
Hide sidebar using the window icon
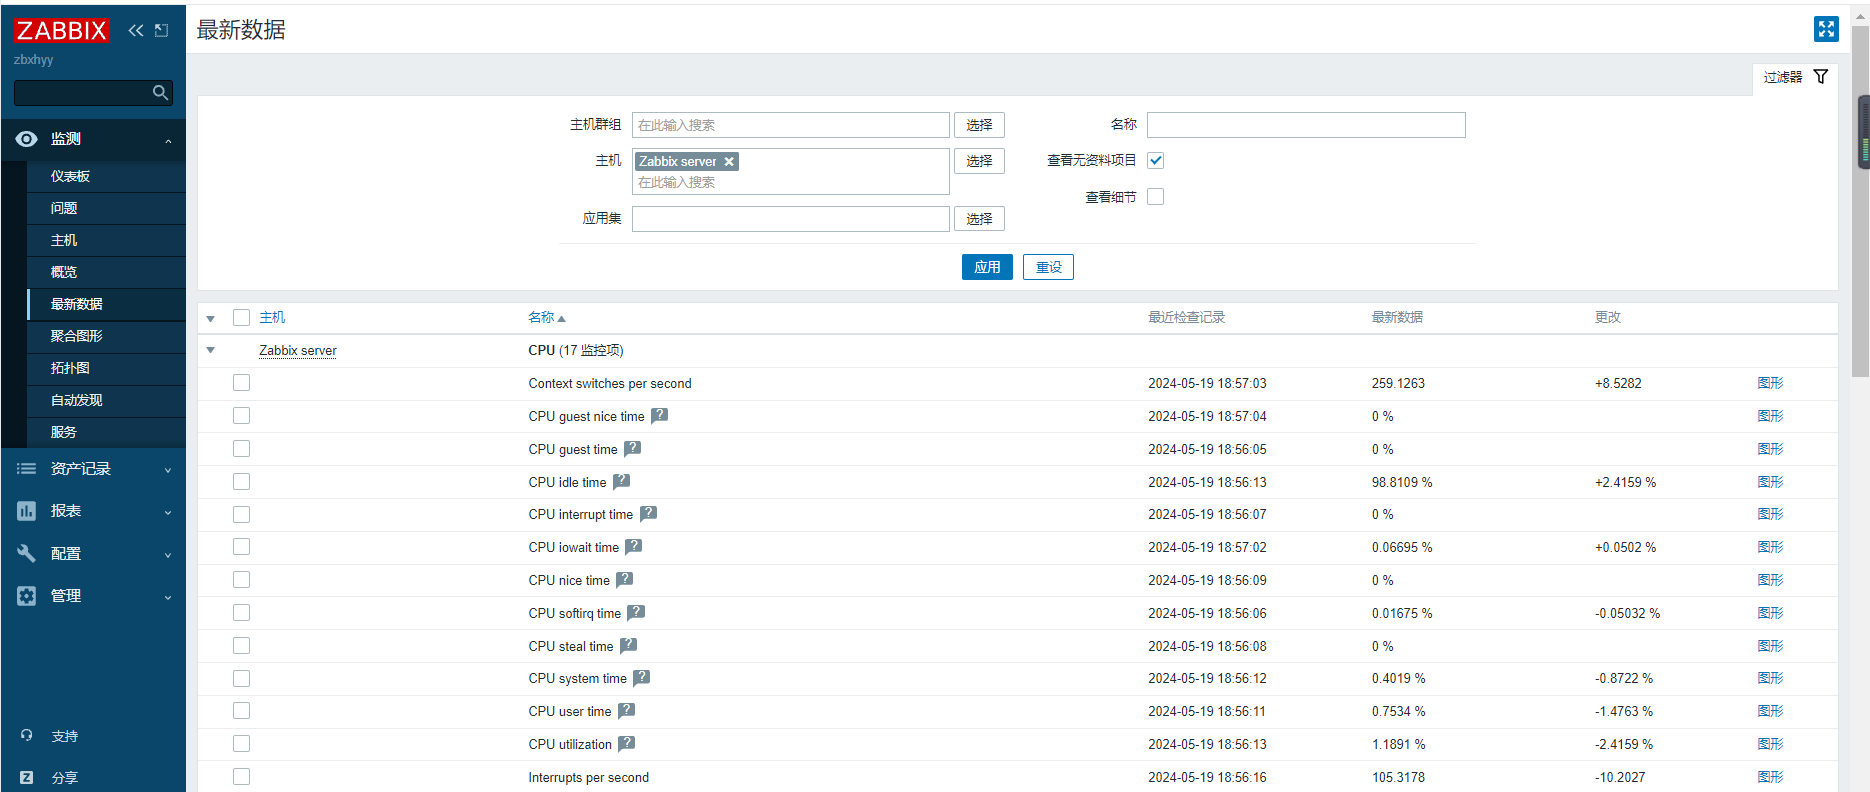pos(162,31)
